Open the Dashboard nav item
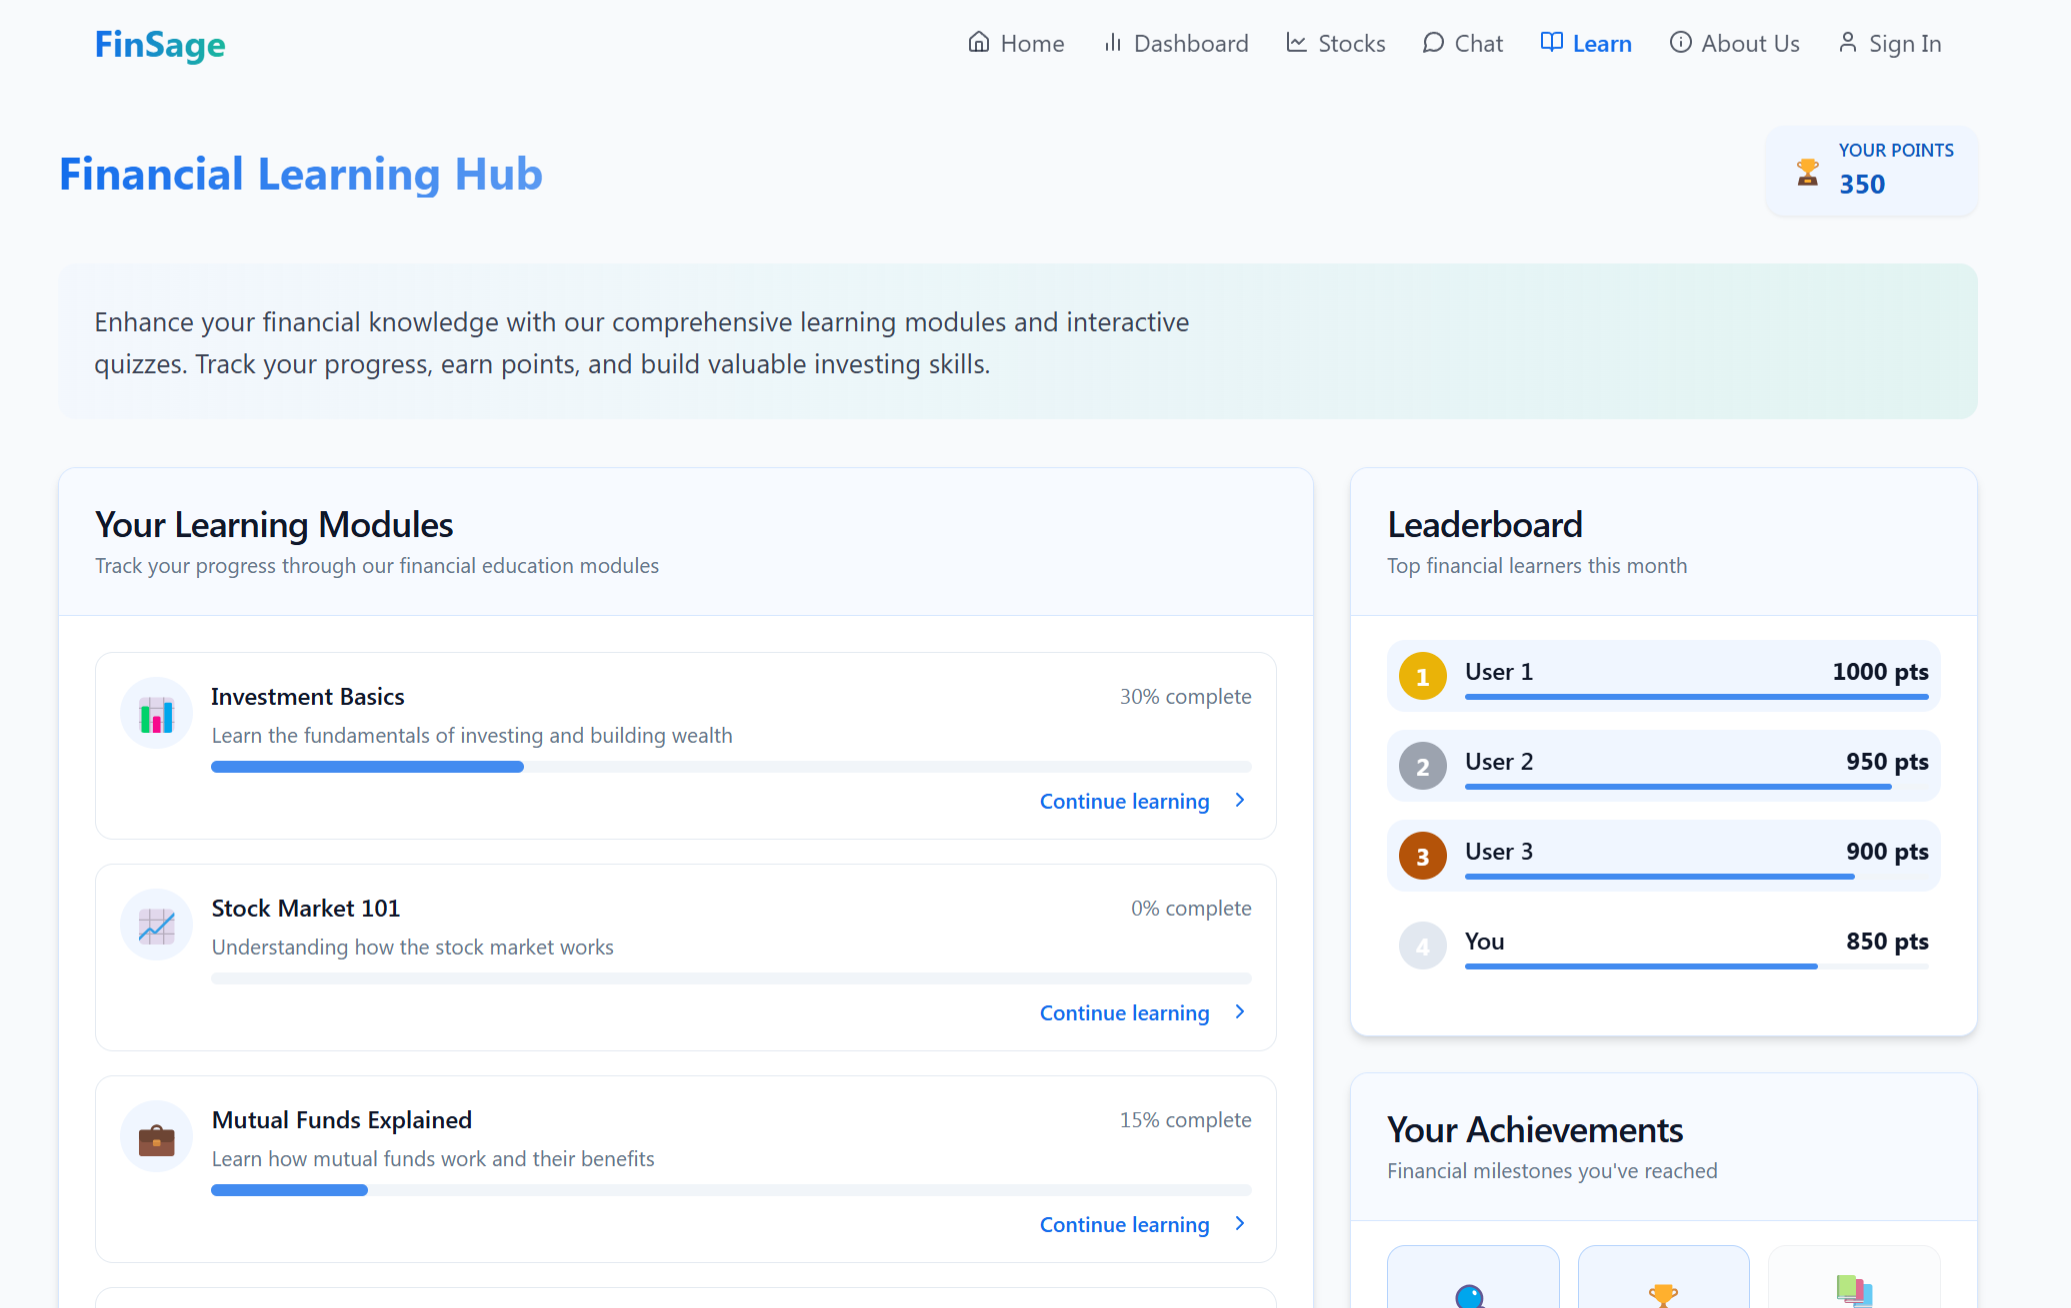 [1176, 44]
